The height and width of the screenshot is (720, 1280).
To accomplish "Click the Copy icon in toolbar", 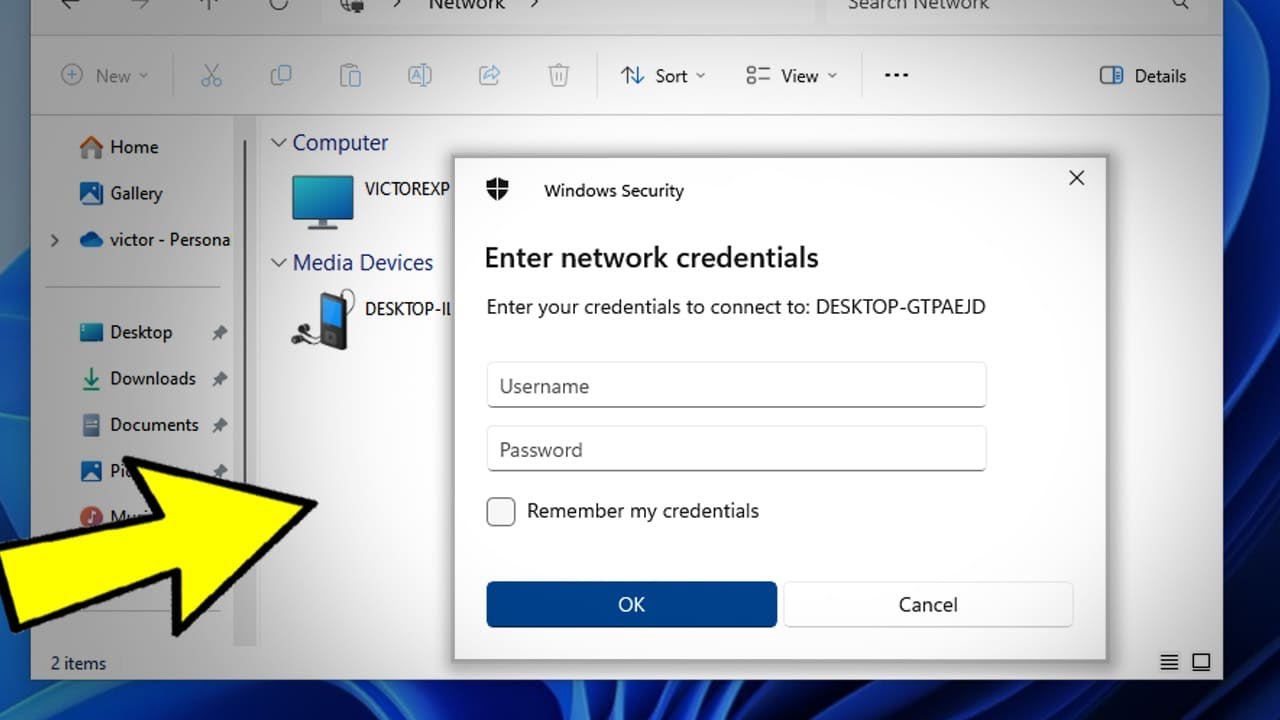I will point(281,76).
